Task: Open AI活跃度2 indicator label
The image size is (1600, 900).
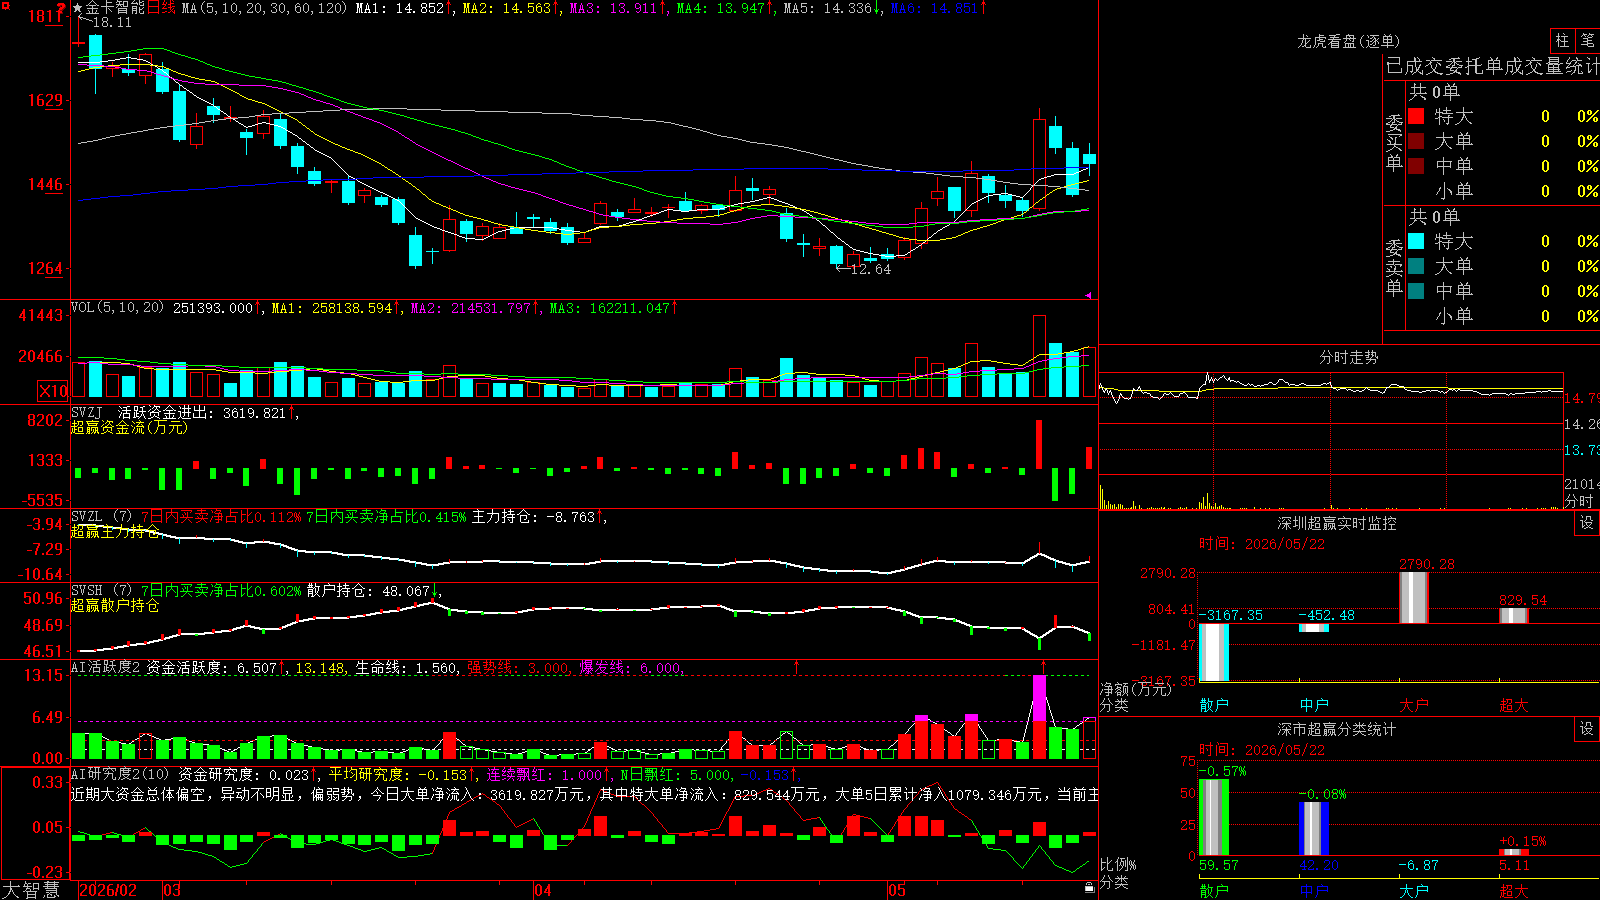Action: 106,668
